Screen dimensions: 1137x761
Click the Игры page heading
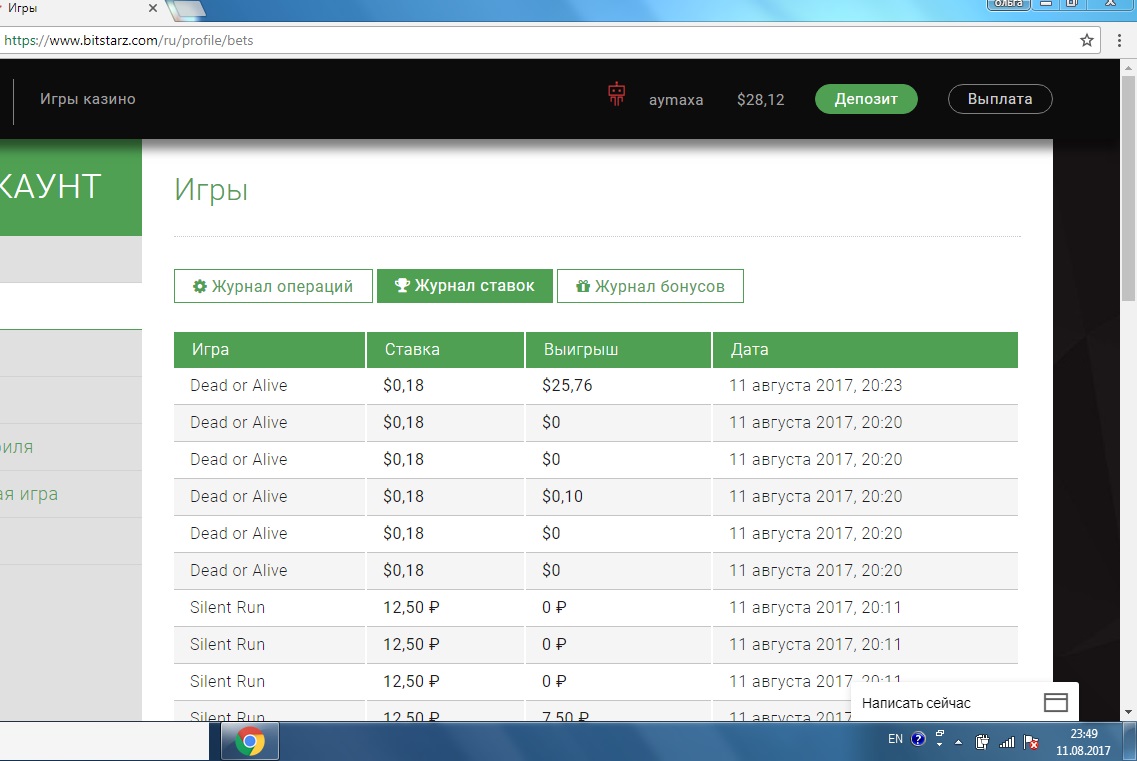pos(211,190)
